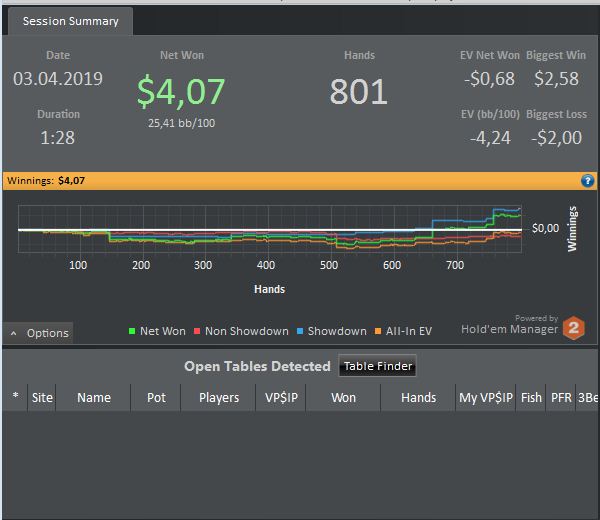Click the Net Won value $4,07
600x520 pixels.
(181, 91)
